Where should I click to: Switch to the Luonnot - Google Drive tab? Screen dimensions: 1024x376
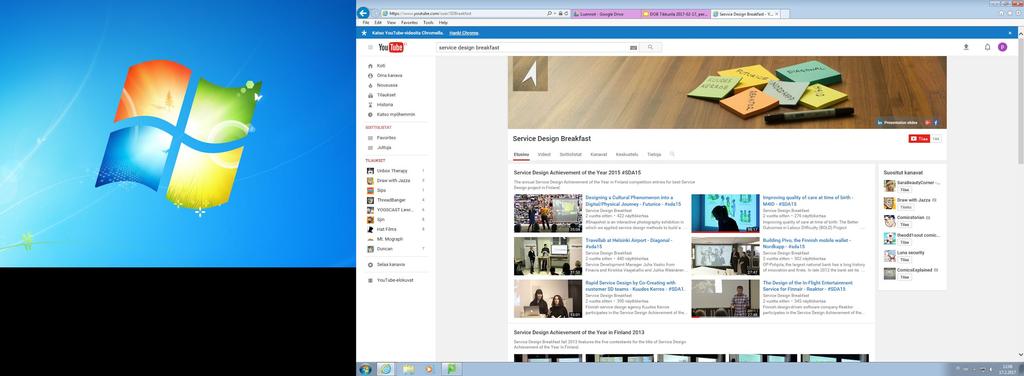[605, 14]
